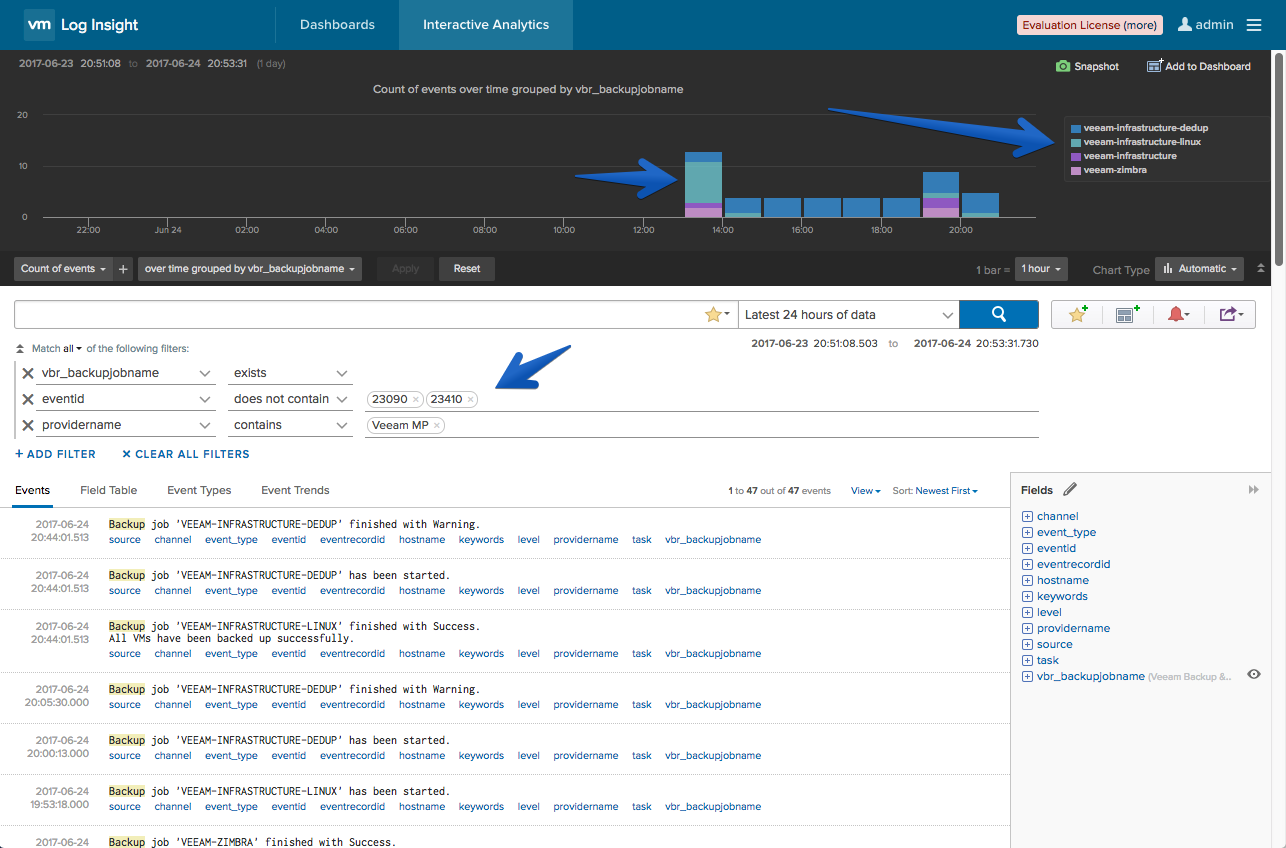Add current query to favorites star-plus icon
1286x848 pixels.
click(1077, 314)
